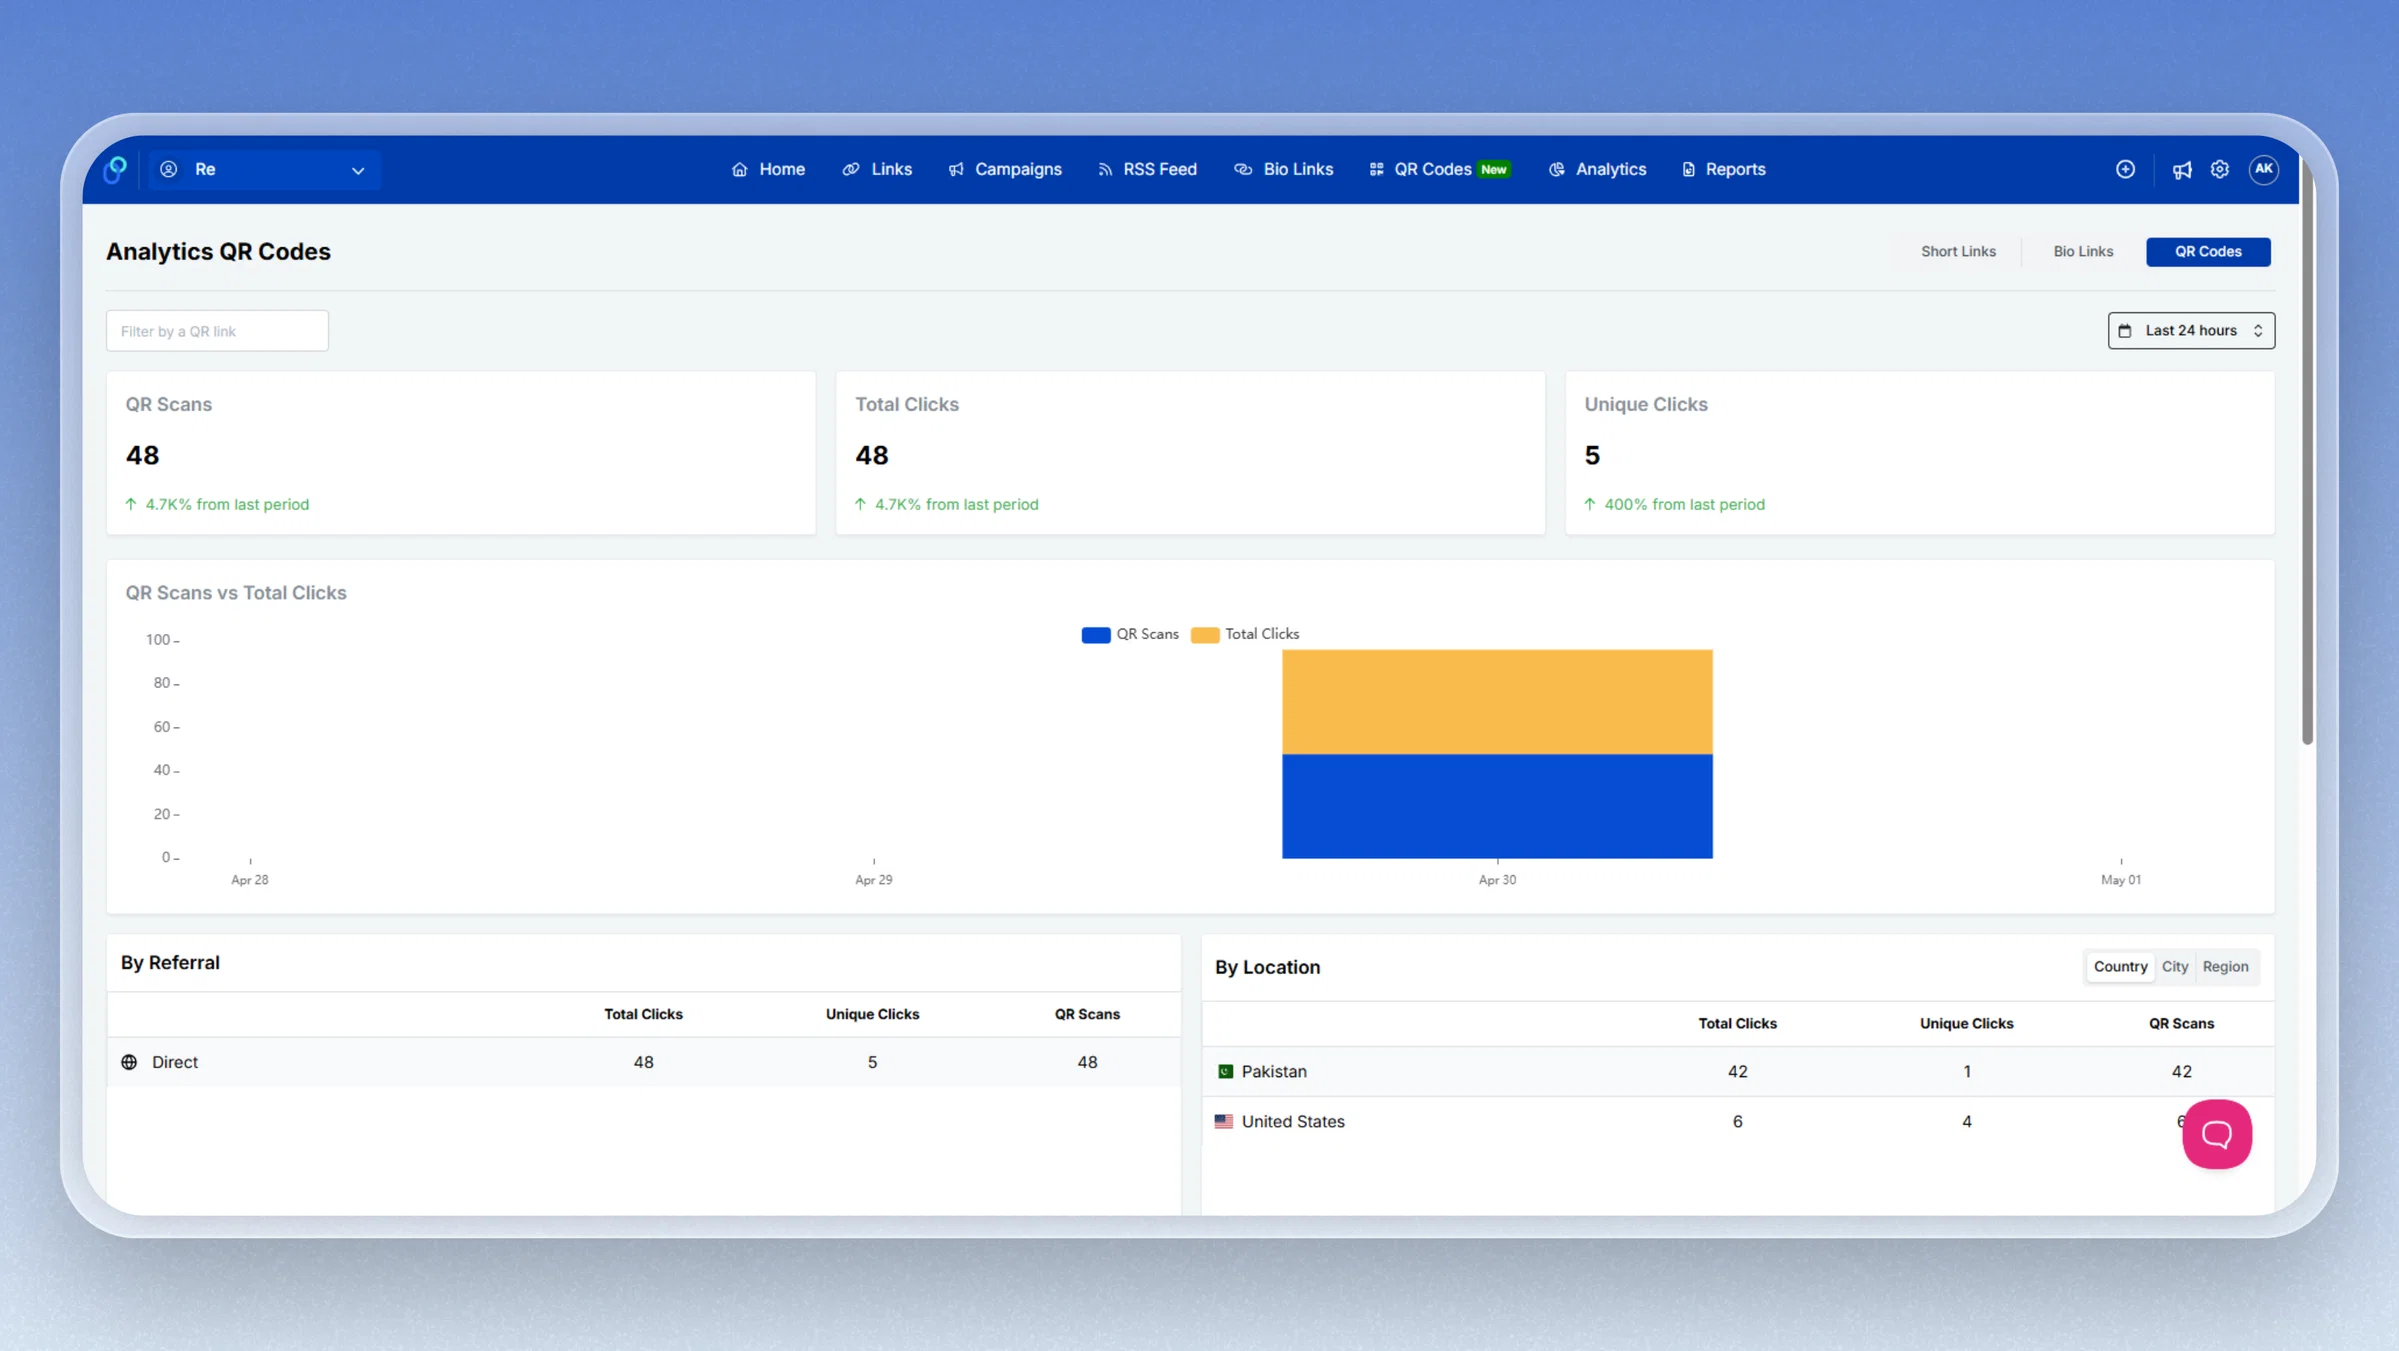Click the blue QR Scans chart bar
The height and width of the screenshot is (1351, 2399).
[x=1497, y=806]
